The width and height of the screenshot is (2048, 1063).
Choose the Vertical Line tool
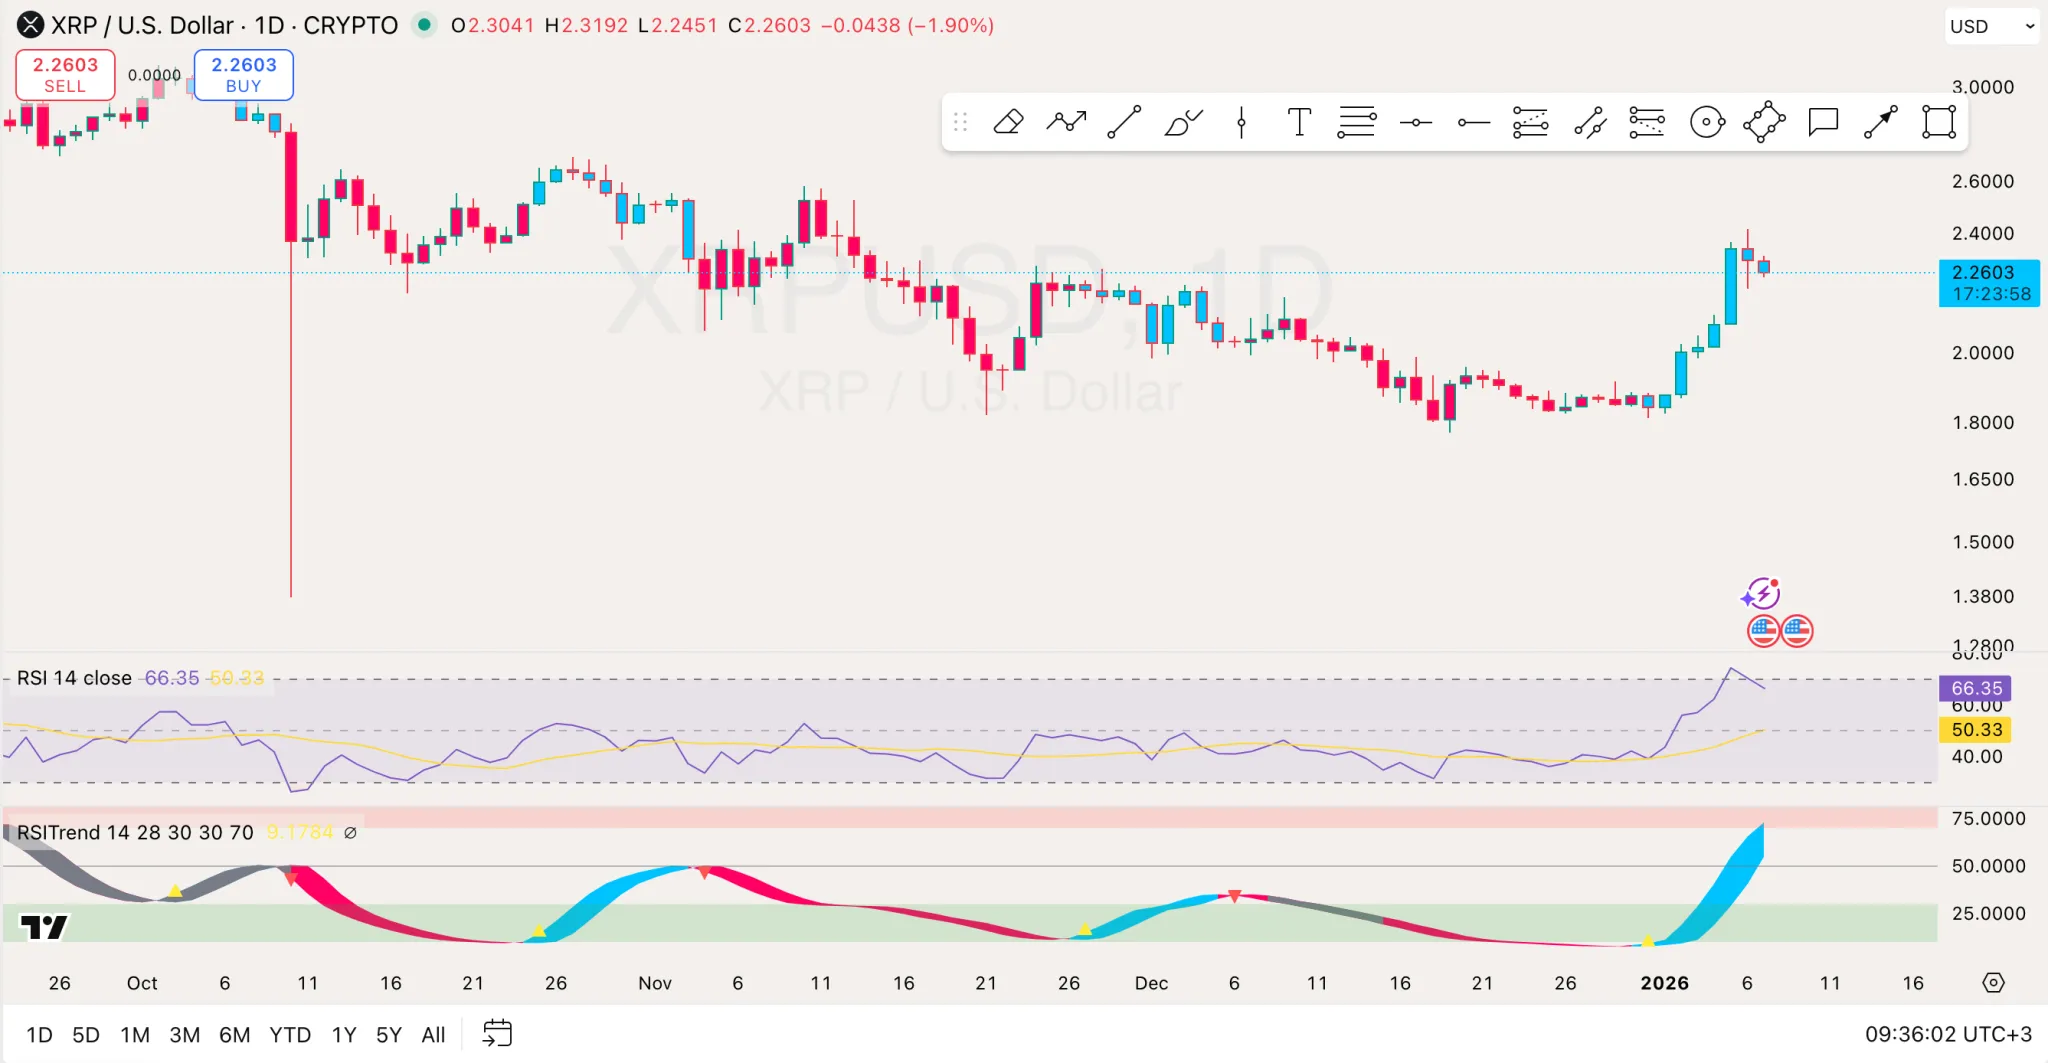[x=1240, y=121]
